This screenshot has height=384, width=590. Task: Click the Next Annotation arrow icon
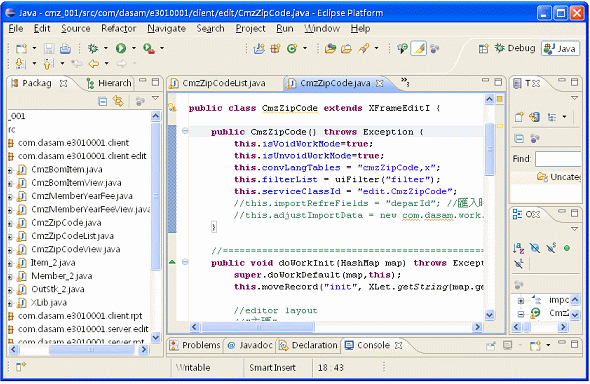pyautogui.click(x=20, y=64)
